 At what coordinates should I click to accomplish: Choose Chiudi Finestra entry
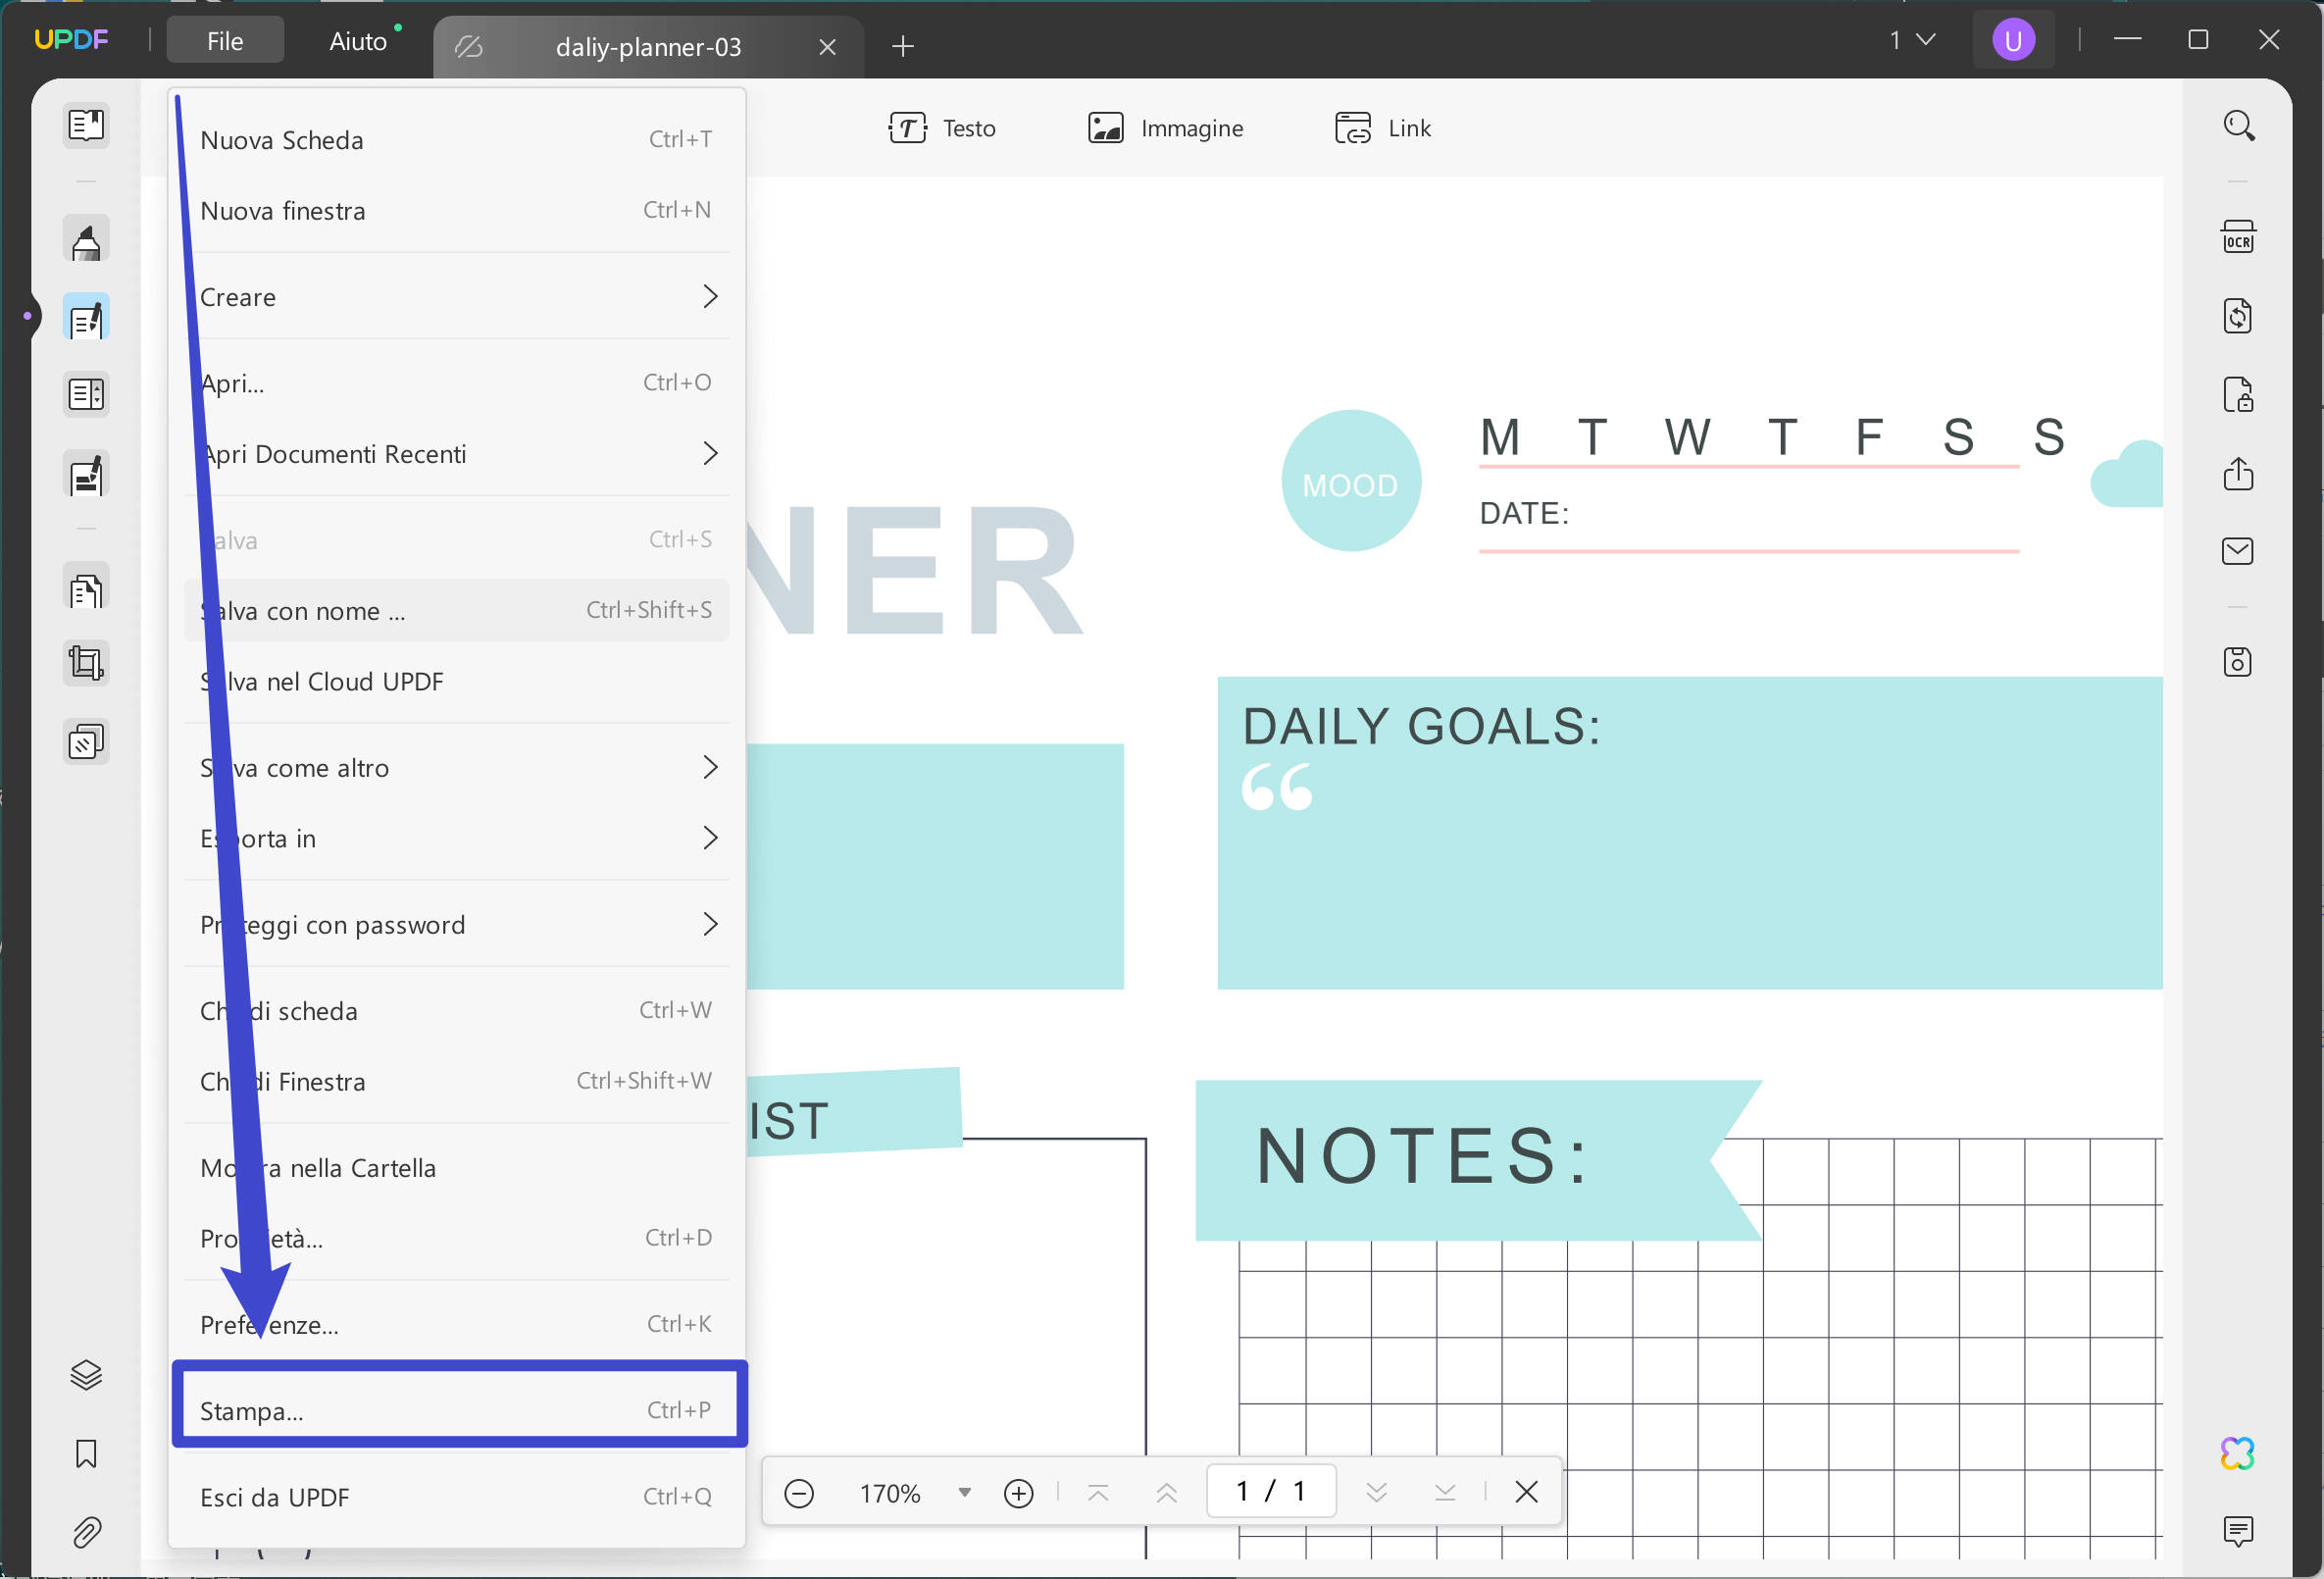point(457,1082)
